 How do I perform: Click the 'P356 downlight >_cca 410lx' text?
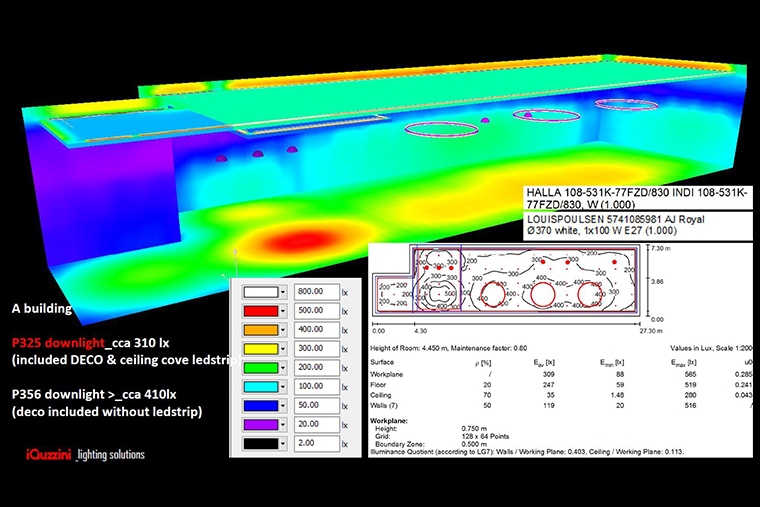click(94, 395)
